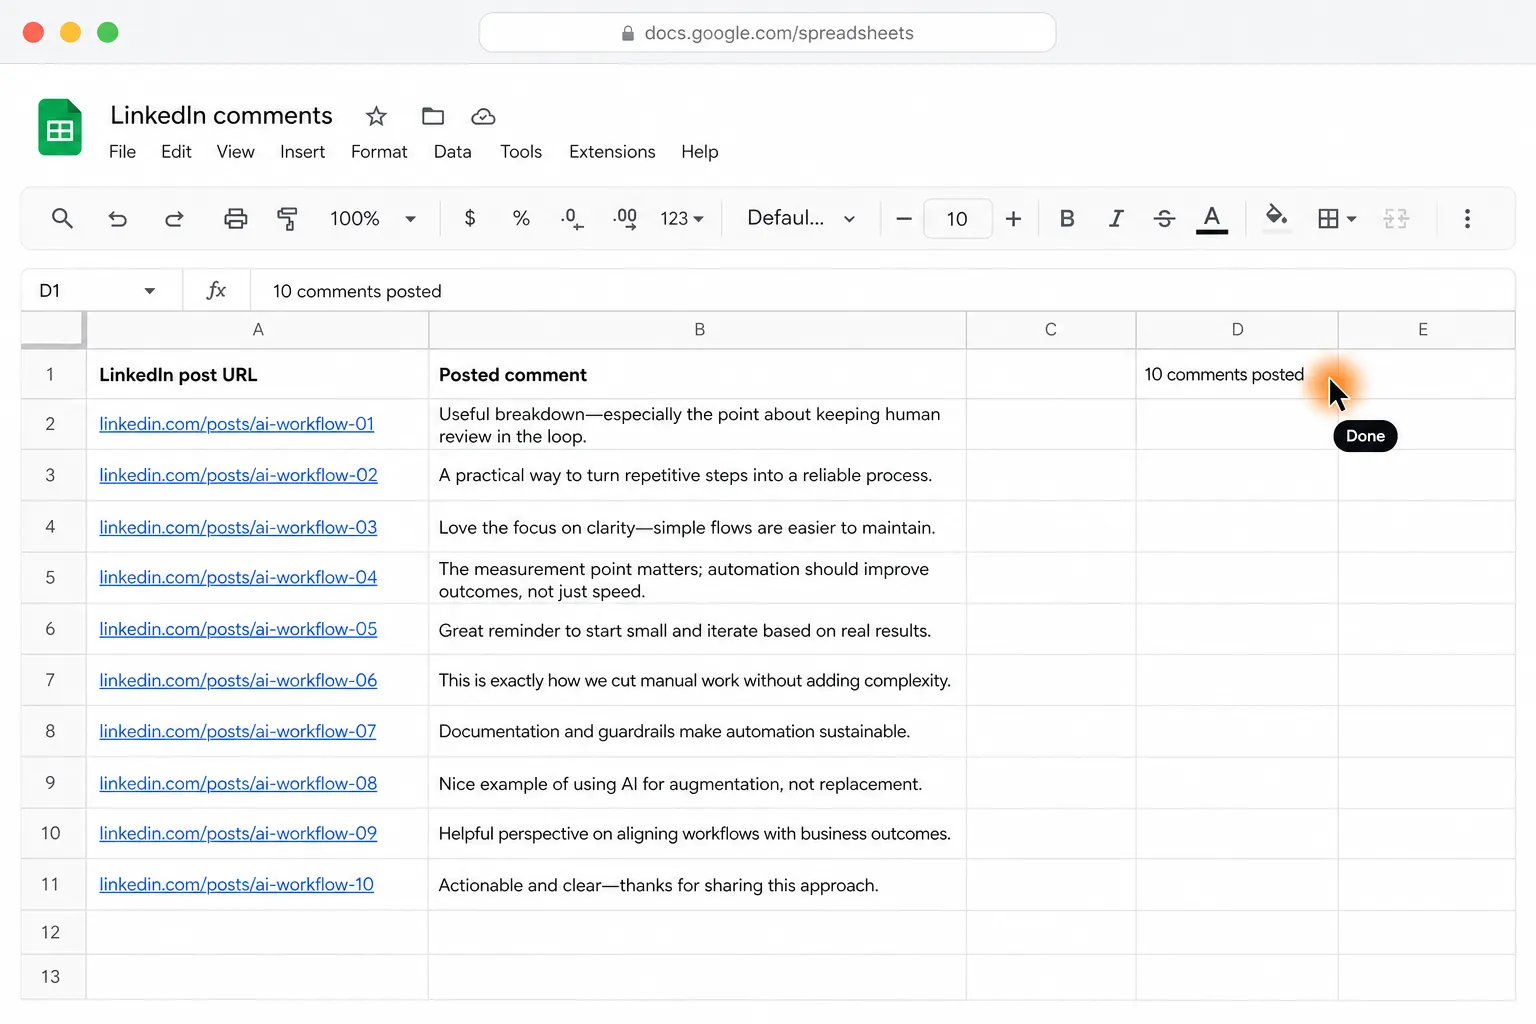Decrease decimal places

(x=572, y=218)
